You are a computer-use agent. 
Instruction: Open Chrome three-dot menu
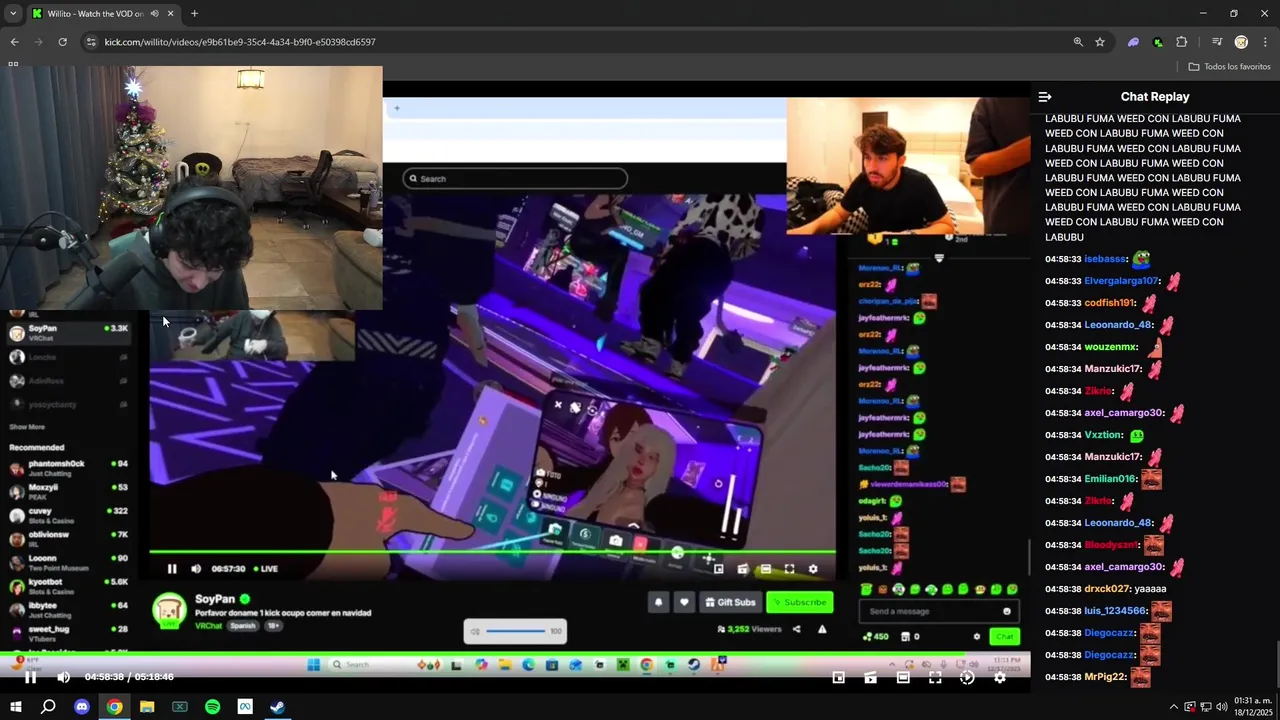(x=1265, y=42)
